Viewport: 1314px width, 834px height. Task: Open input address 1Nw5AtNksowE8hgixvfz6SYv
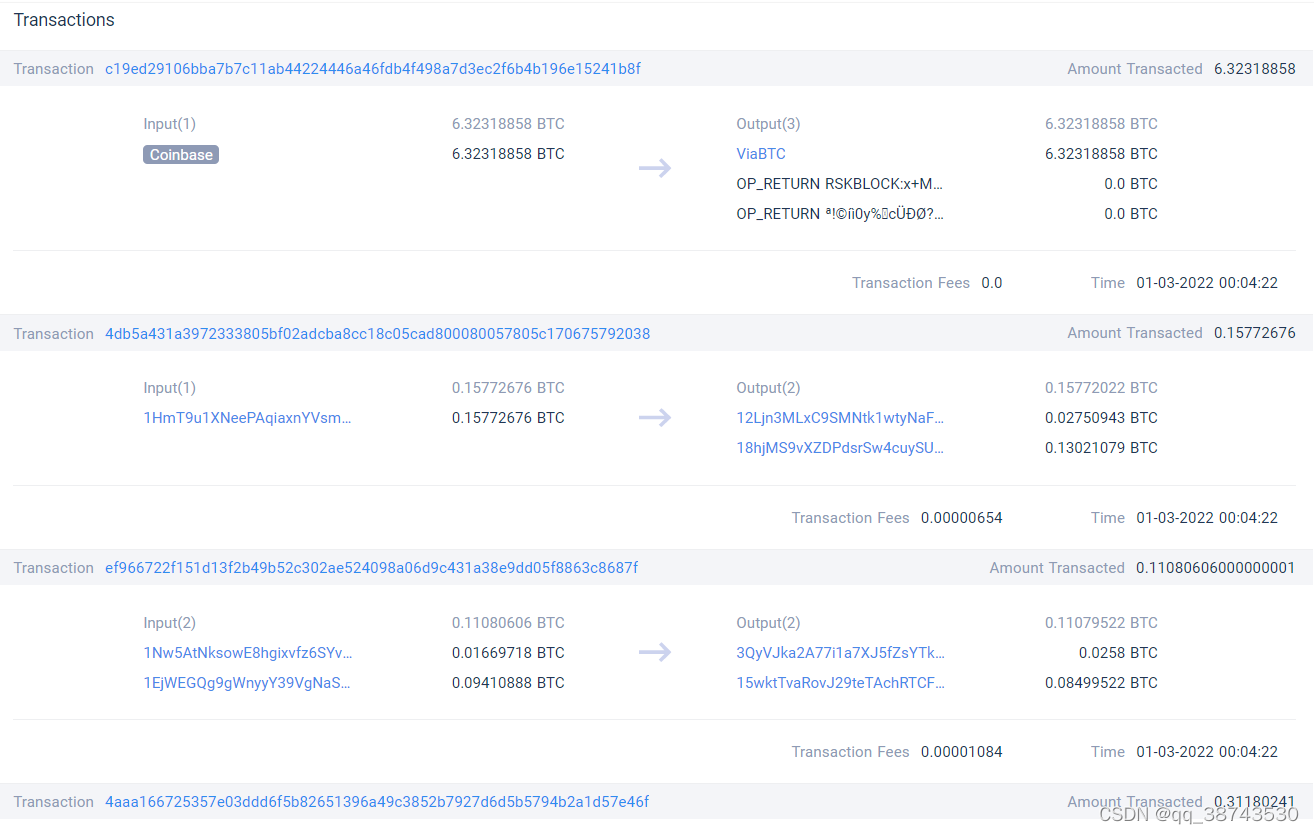click(x=248, y=653)
